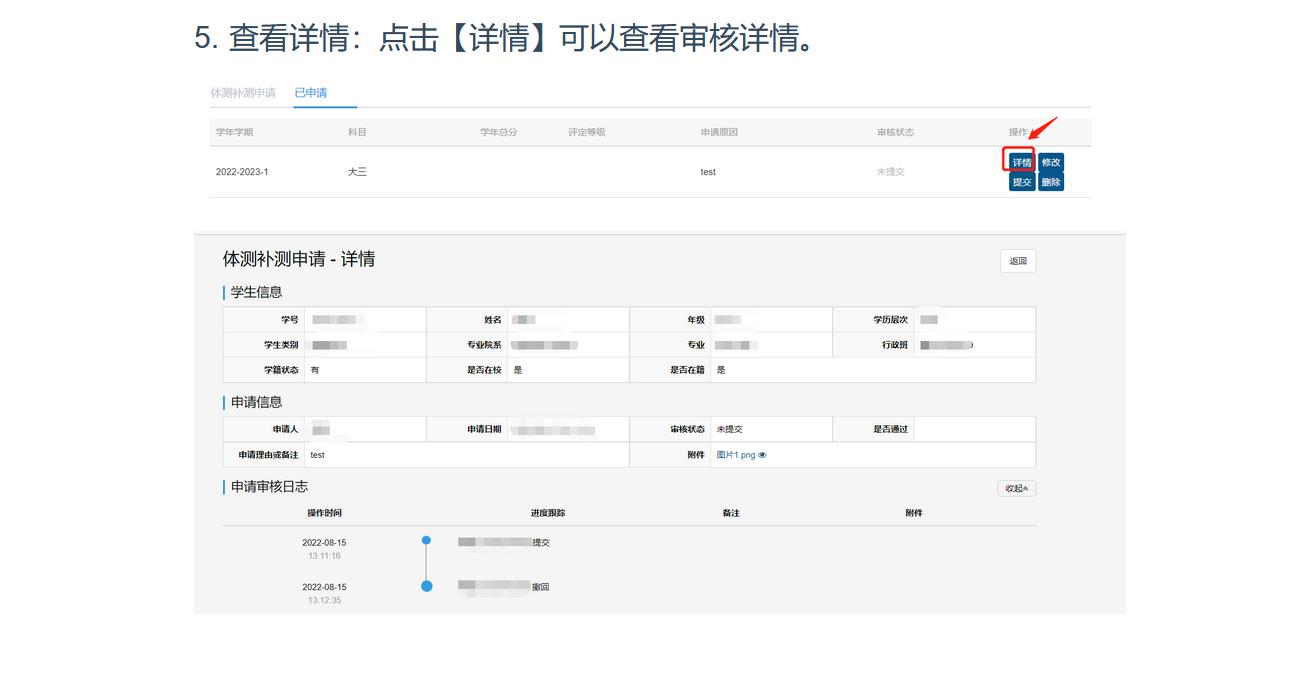This screenshot has height=684, width=1311.
Task: Click the timeline dot for the 提交 entry
Action: [426, 540]
